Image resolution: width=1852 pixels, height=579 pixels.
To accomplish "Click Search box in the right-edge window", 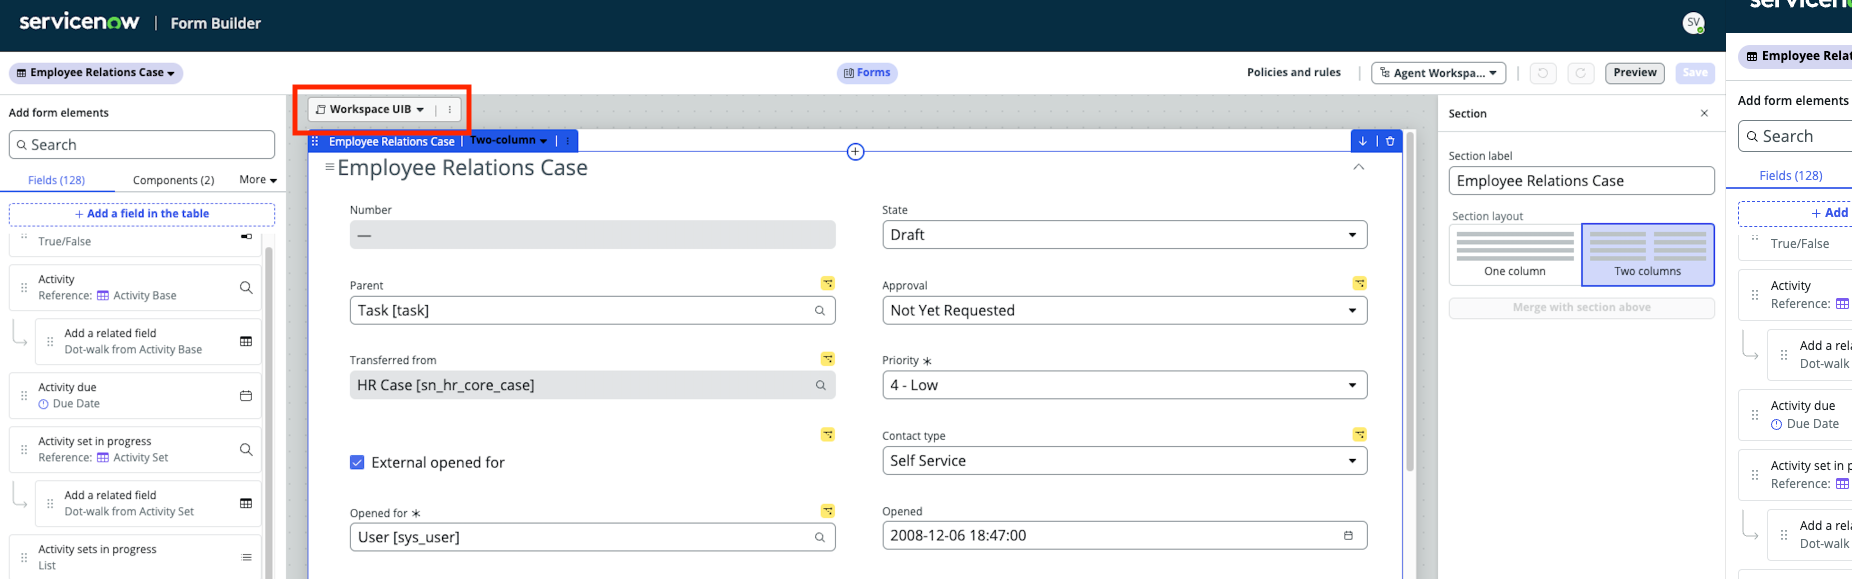I will click(x=1795, y=136).
